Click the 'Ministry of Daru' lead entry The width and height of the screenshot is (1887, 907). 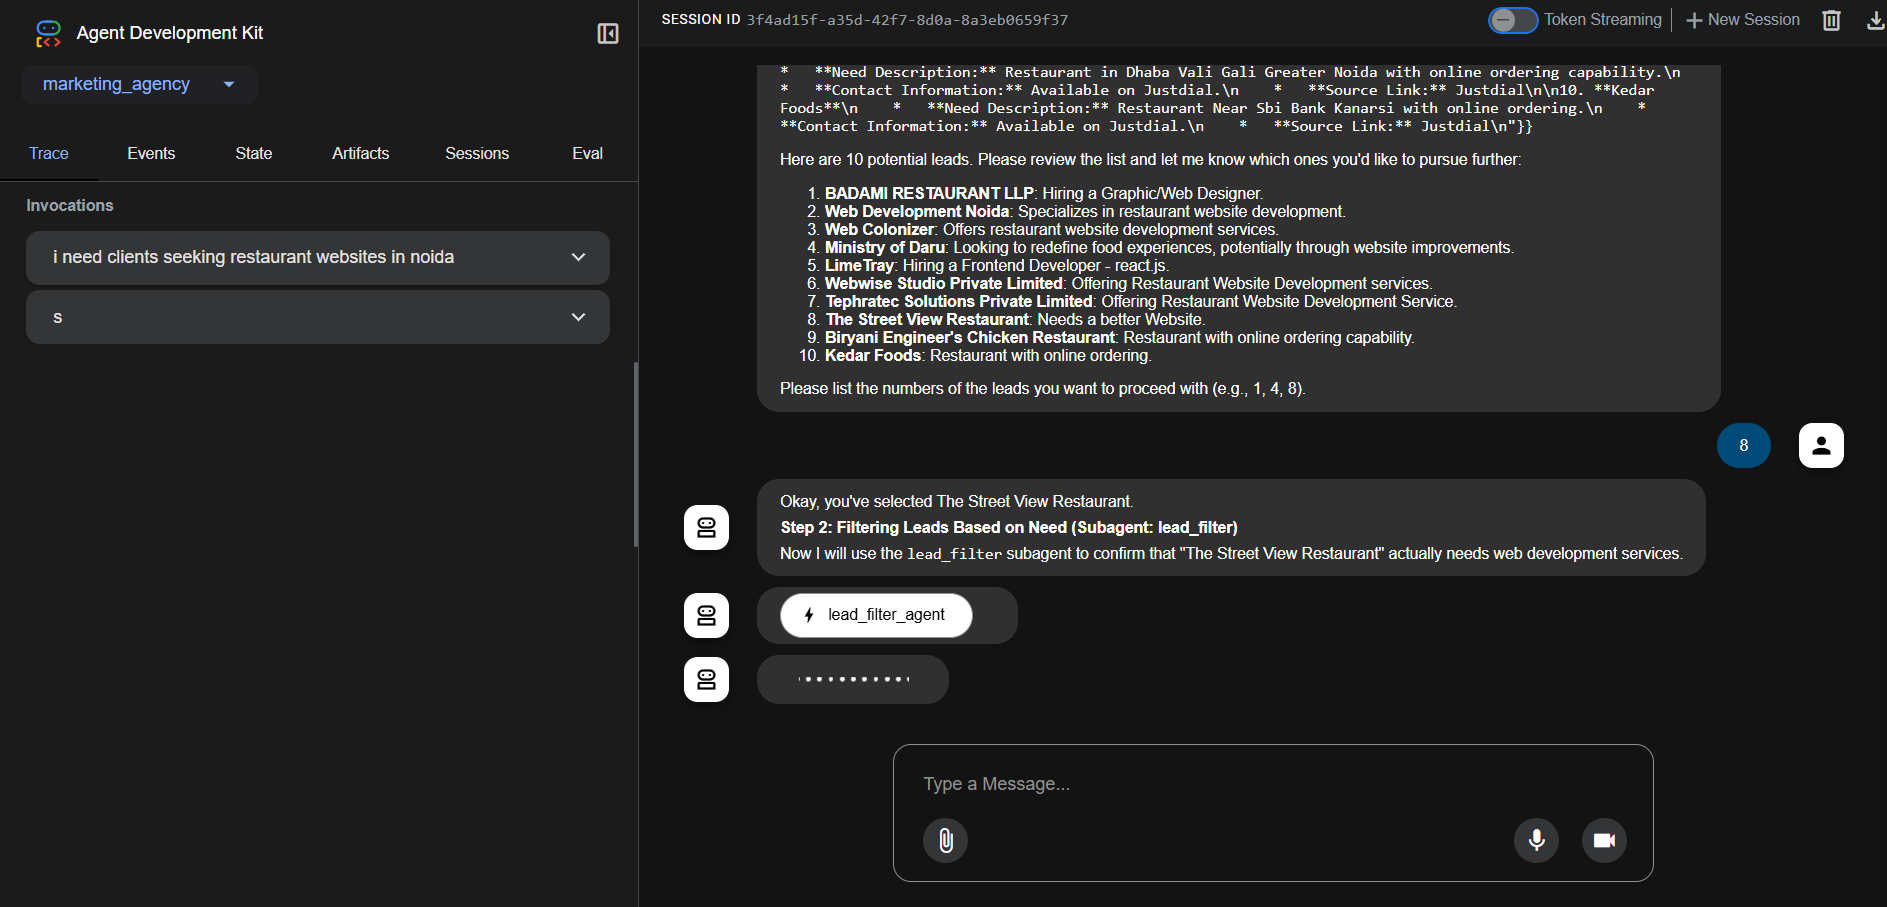1169,247
